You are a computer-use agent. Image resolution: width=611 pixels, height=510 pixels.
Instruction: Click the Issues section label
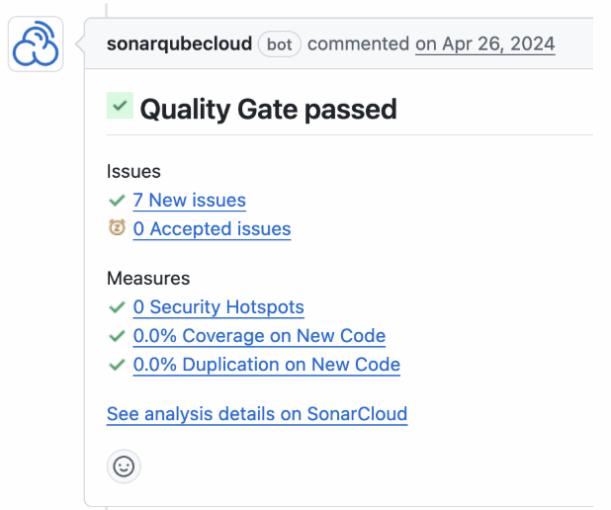(133, 172)
